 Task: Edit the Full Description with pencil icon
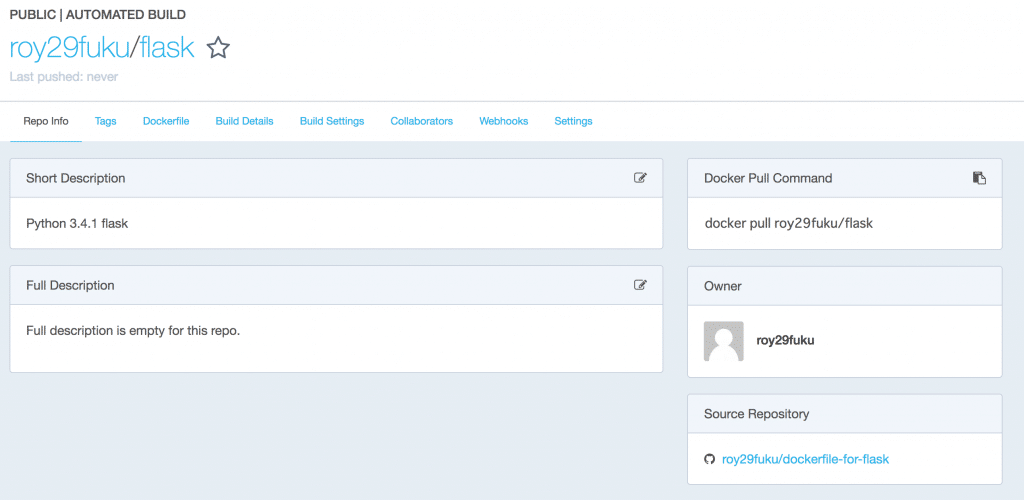[641, 285]
